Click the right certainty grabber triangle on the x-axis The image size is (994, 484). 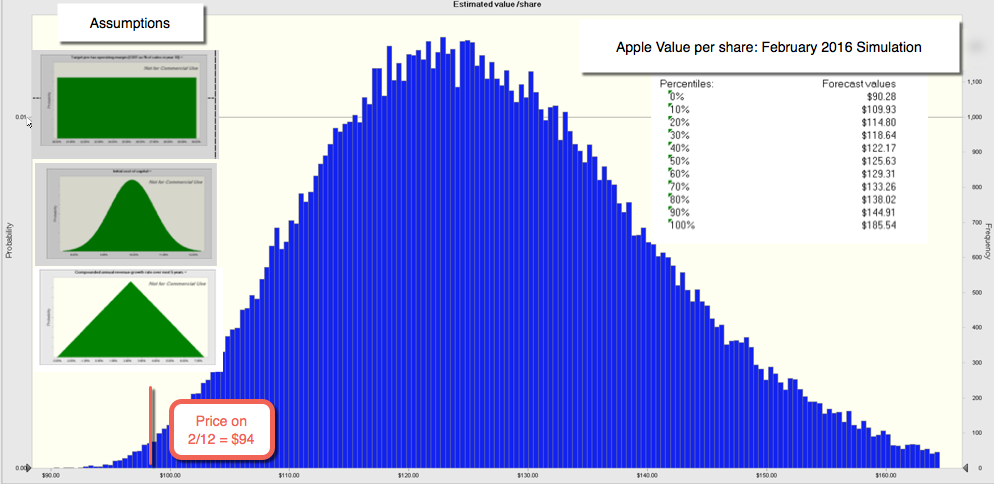click(x=966, y=468)
